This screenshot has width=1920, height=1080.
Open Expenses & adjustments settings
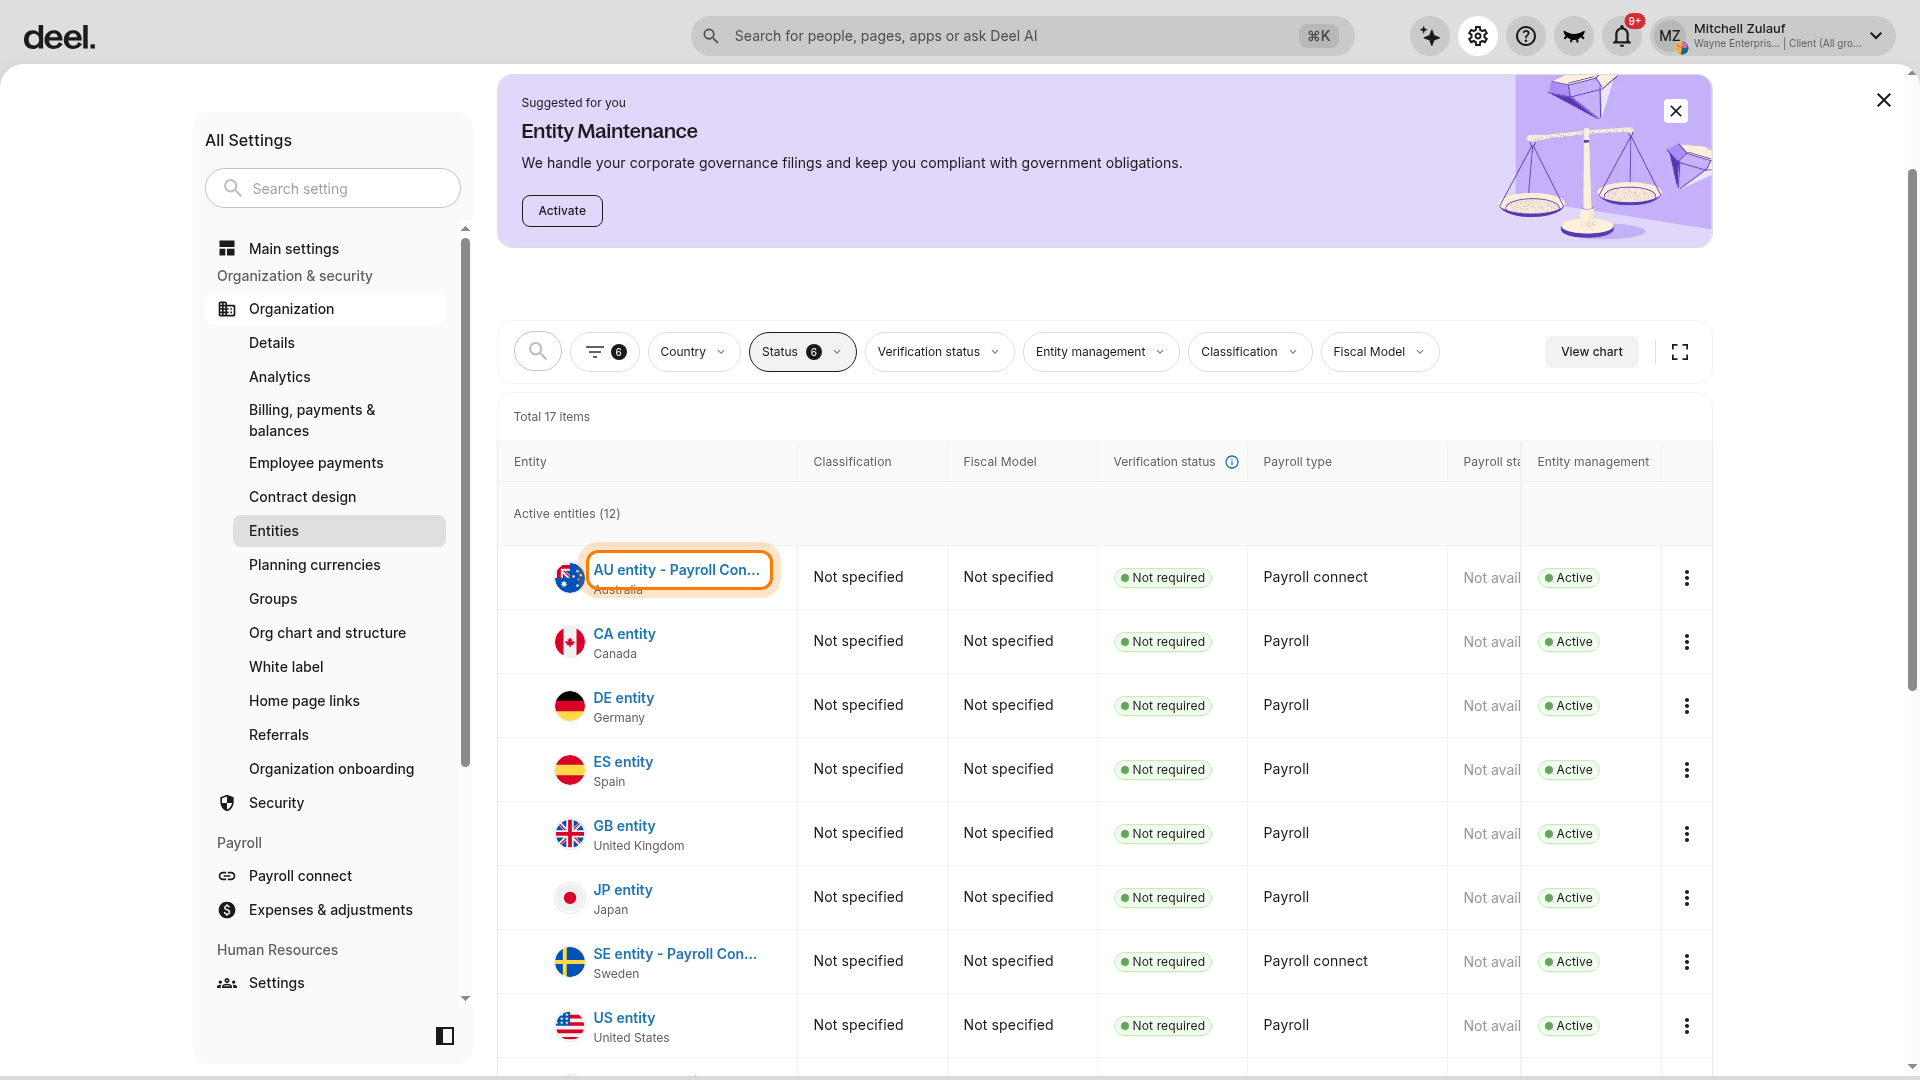[330, 910]
